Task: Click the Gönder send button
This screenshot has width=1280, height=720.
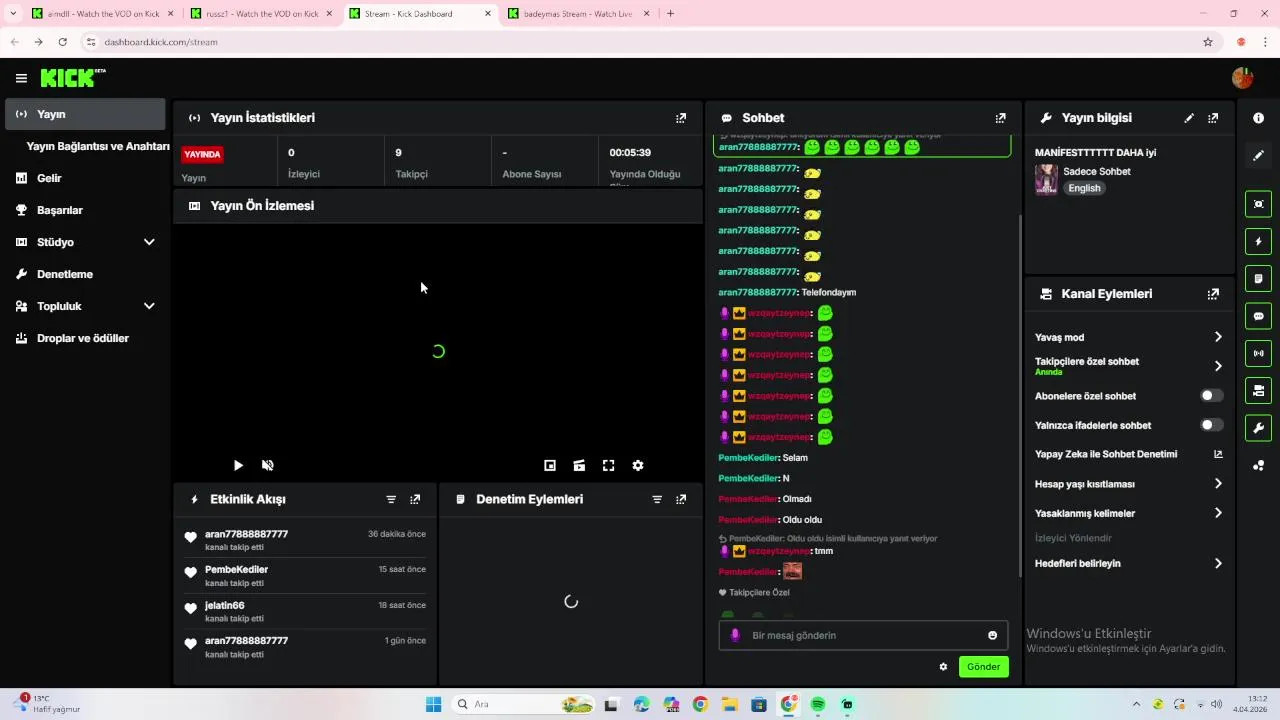Action: tap(984, 667)
